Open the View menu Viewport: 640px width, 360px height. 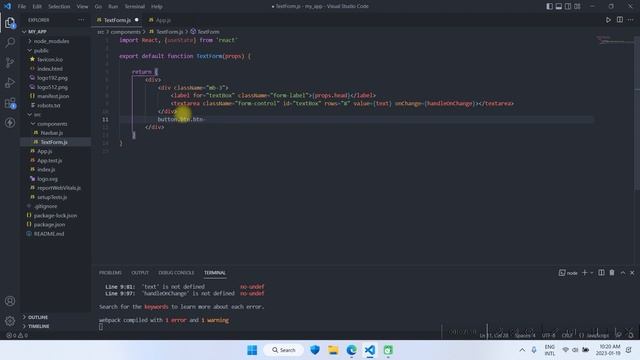[x=82, y=6]
